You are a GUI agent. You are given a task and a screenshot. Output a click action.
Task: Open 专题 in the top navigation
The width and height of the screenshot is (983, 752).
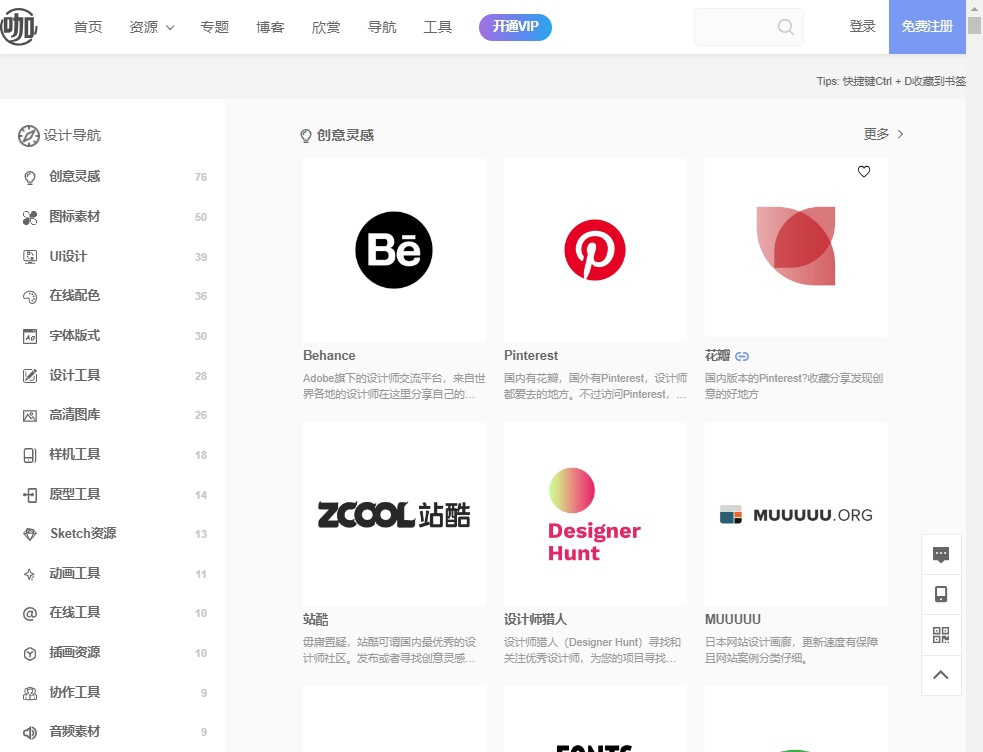[214, 27]
